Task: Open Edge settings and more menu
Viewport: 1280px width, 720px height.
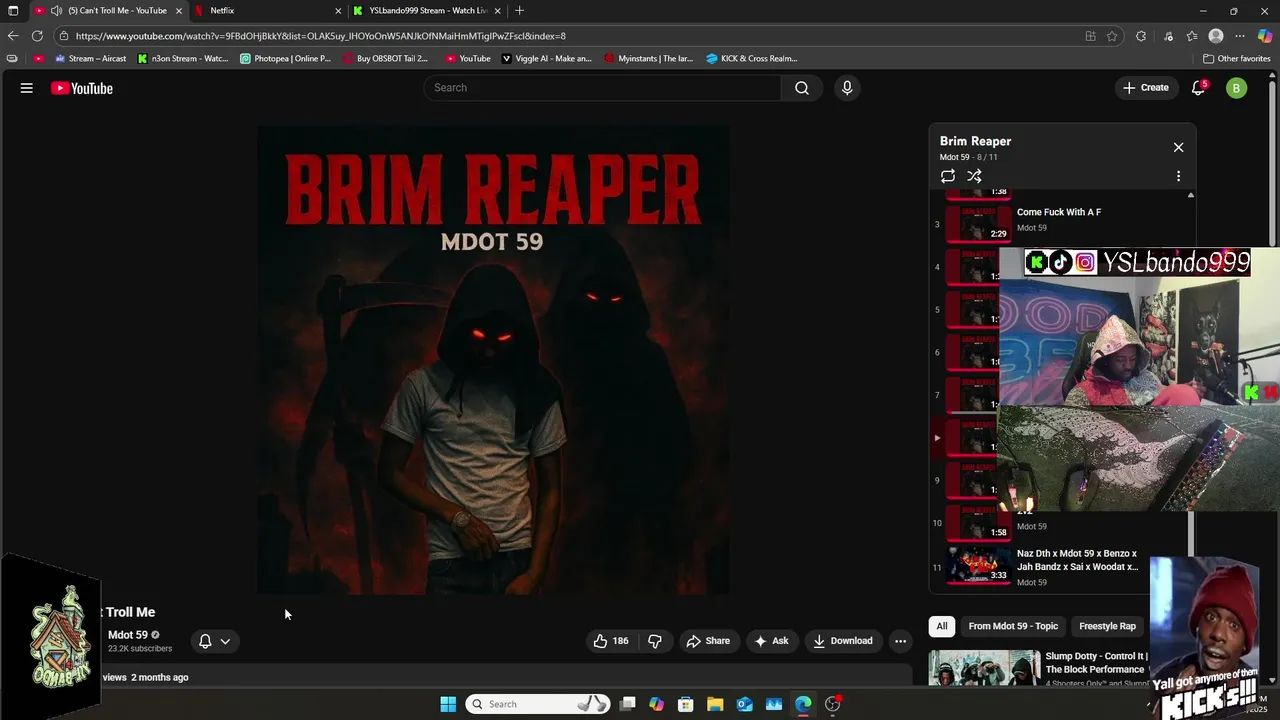Action: [1240, 36]
